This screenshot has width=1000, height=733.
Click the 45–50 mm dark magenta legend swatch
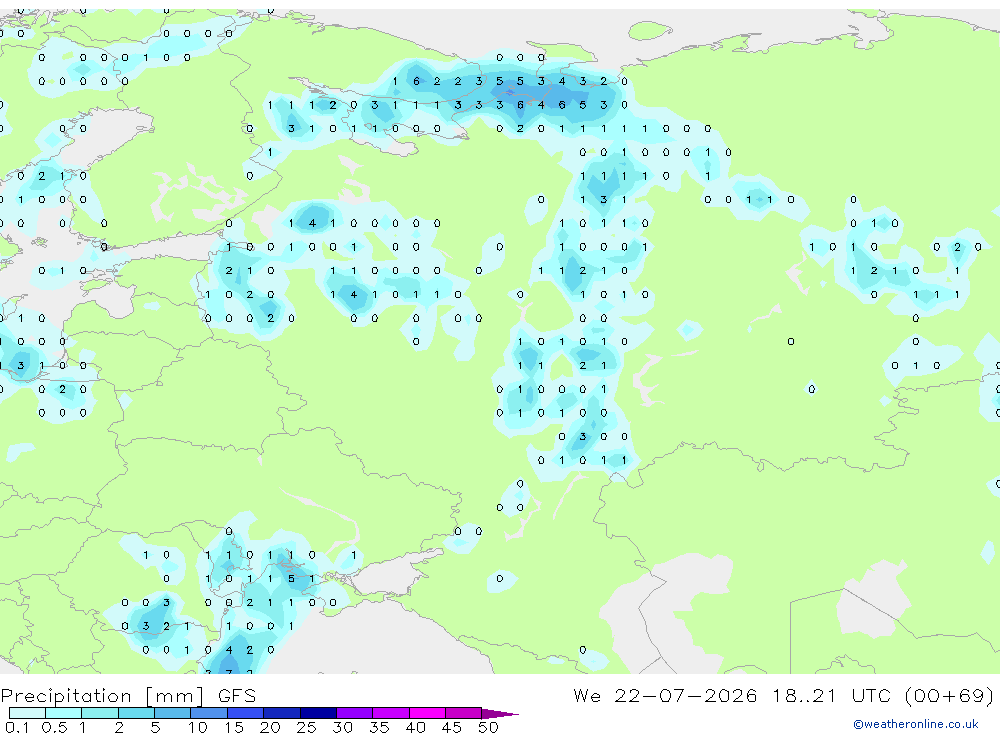point(464,713)
